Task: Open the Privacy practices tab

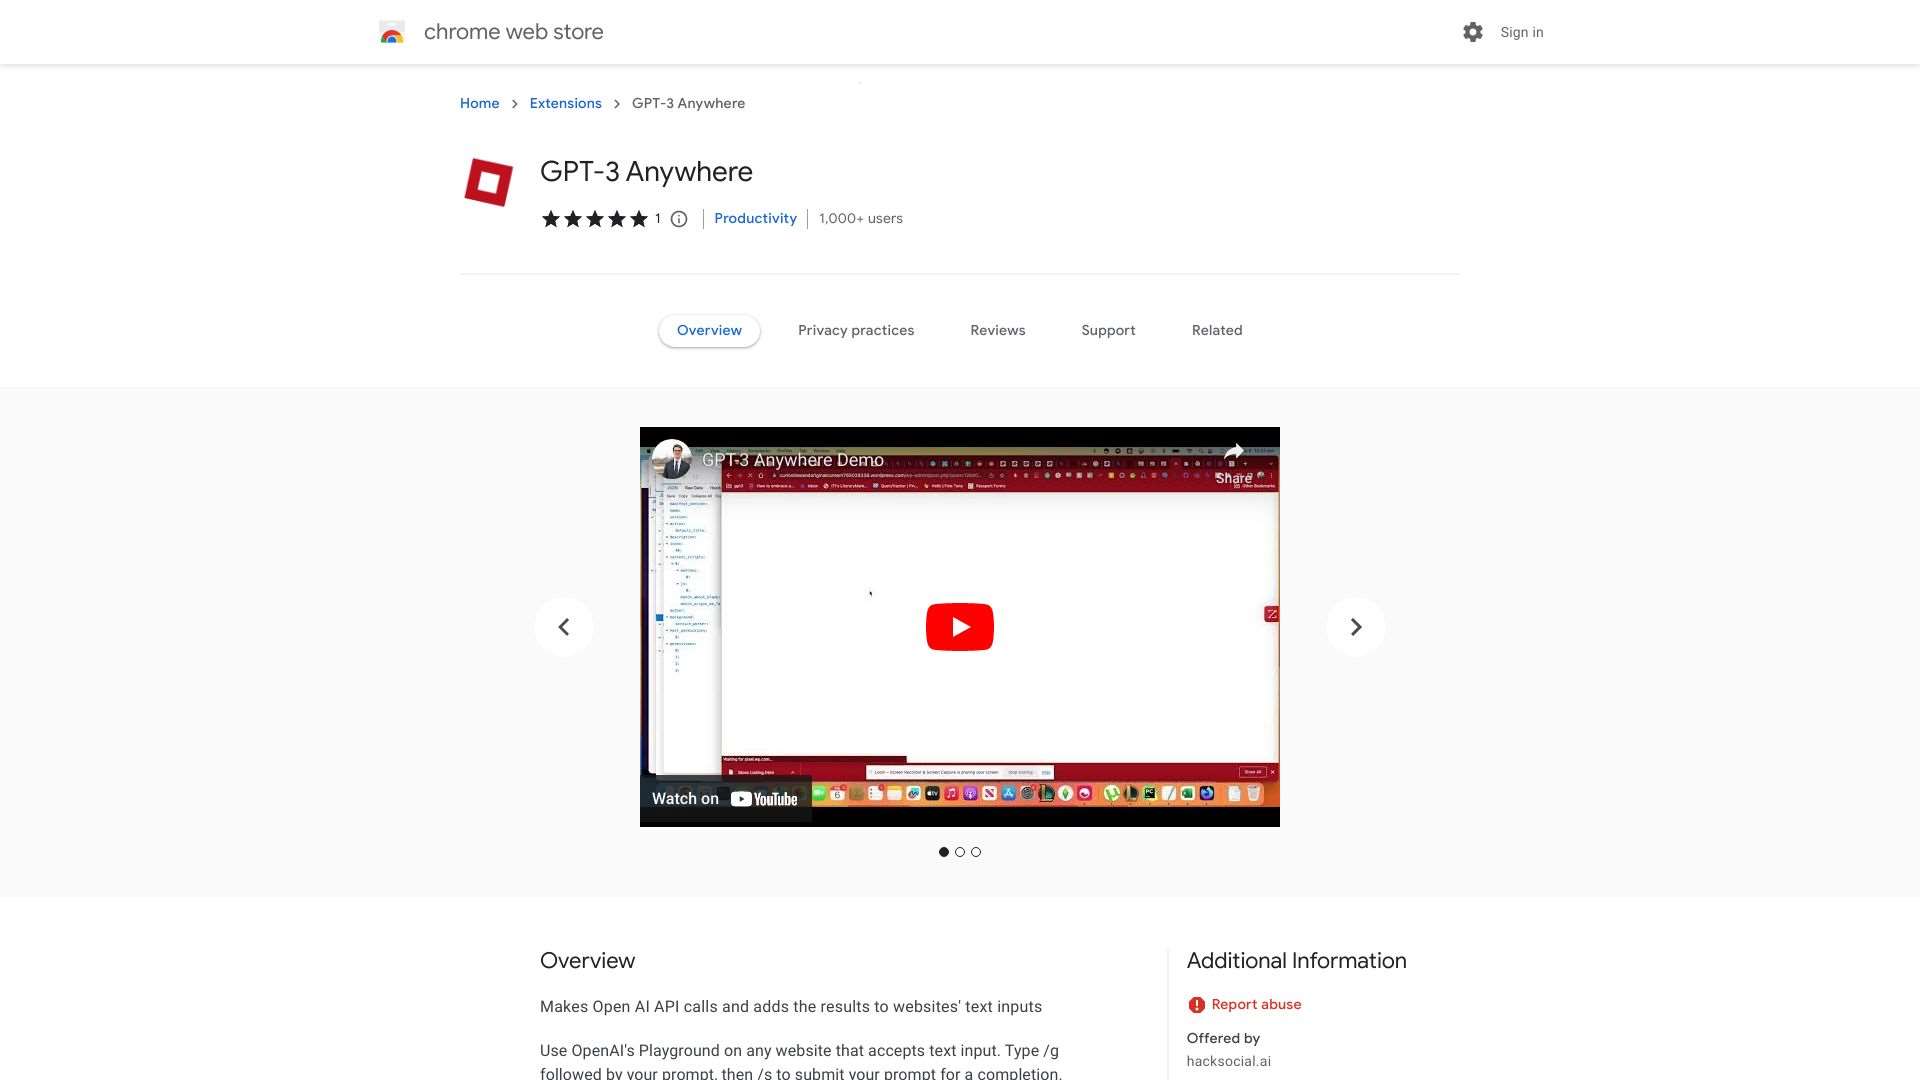Action: tap(856, 331)
